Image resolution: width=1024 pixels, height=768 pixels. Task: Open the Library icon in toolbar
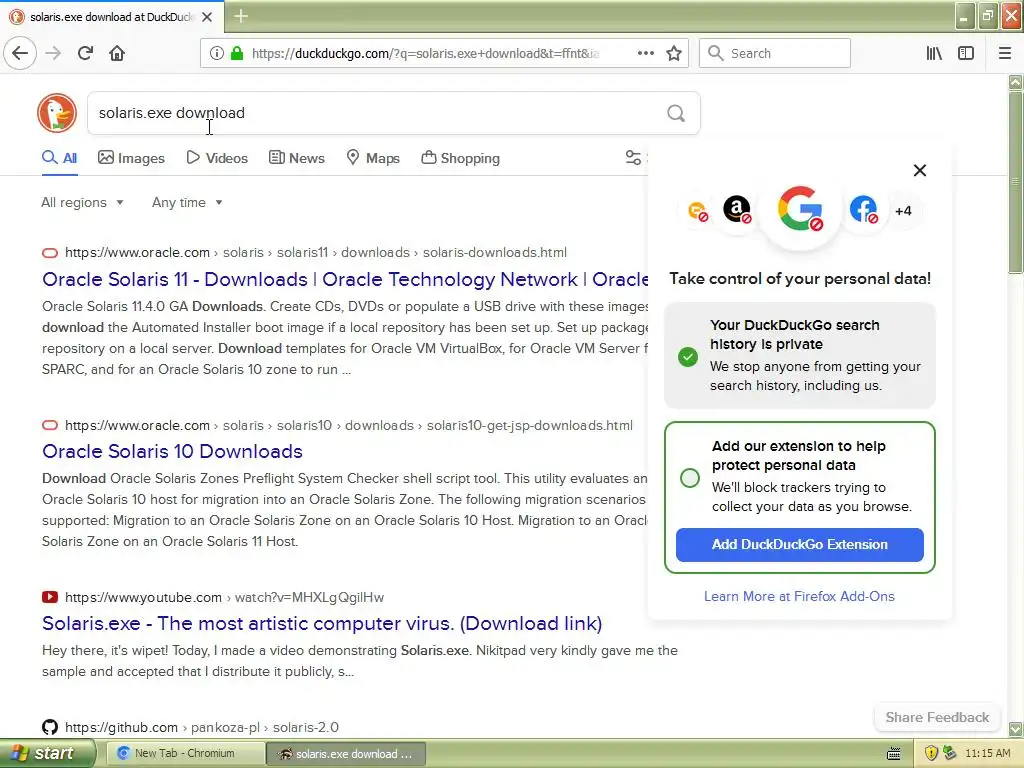(934, 53)
